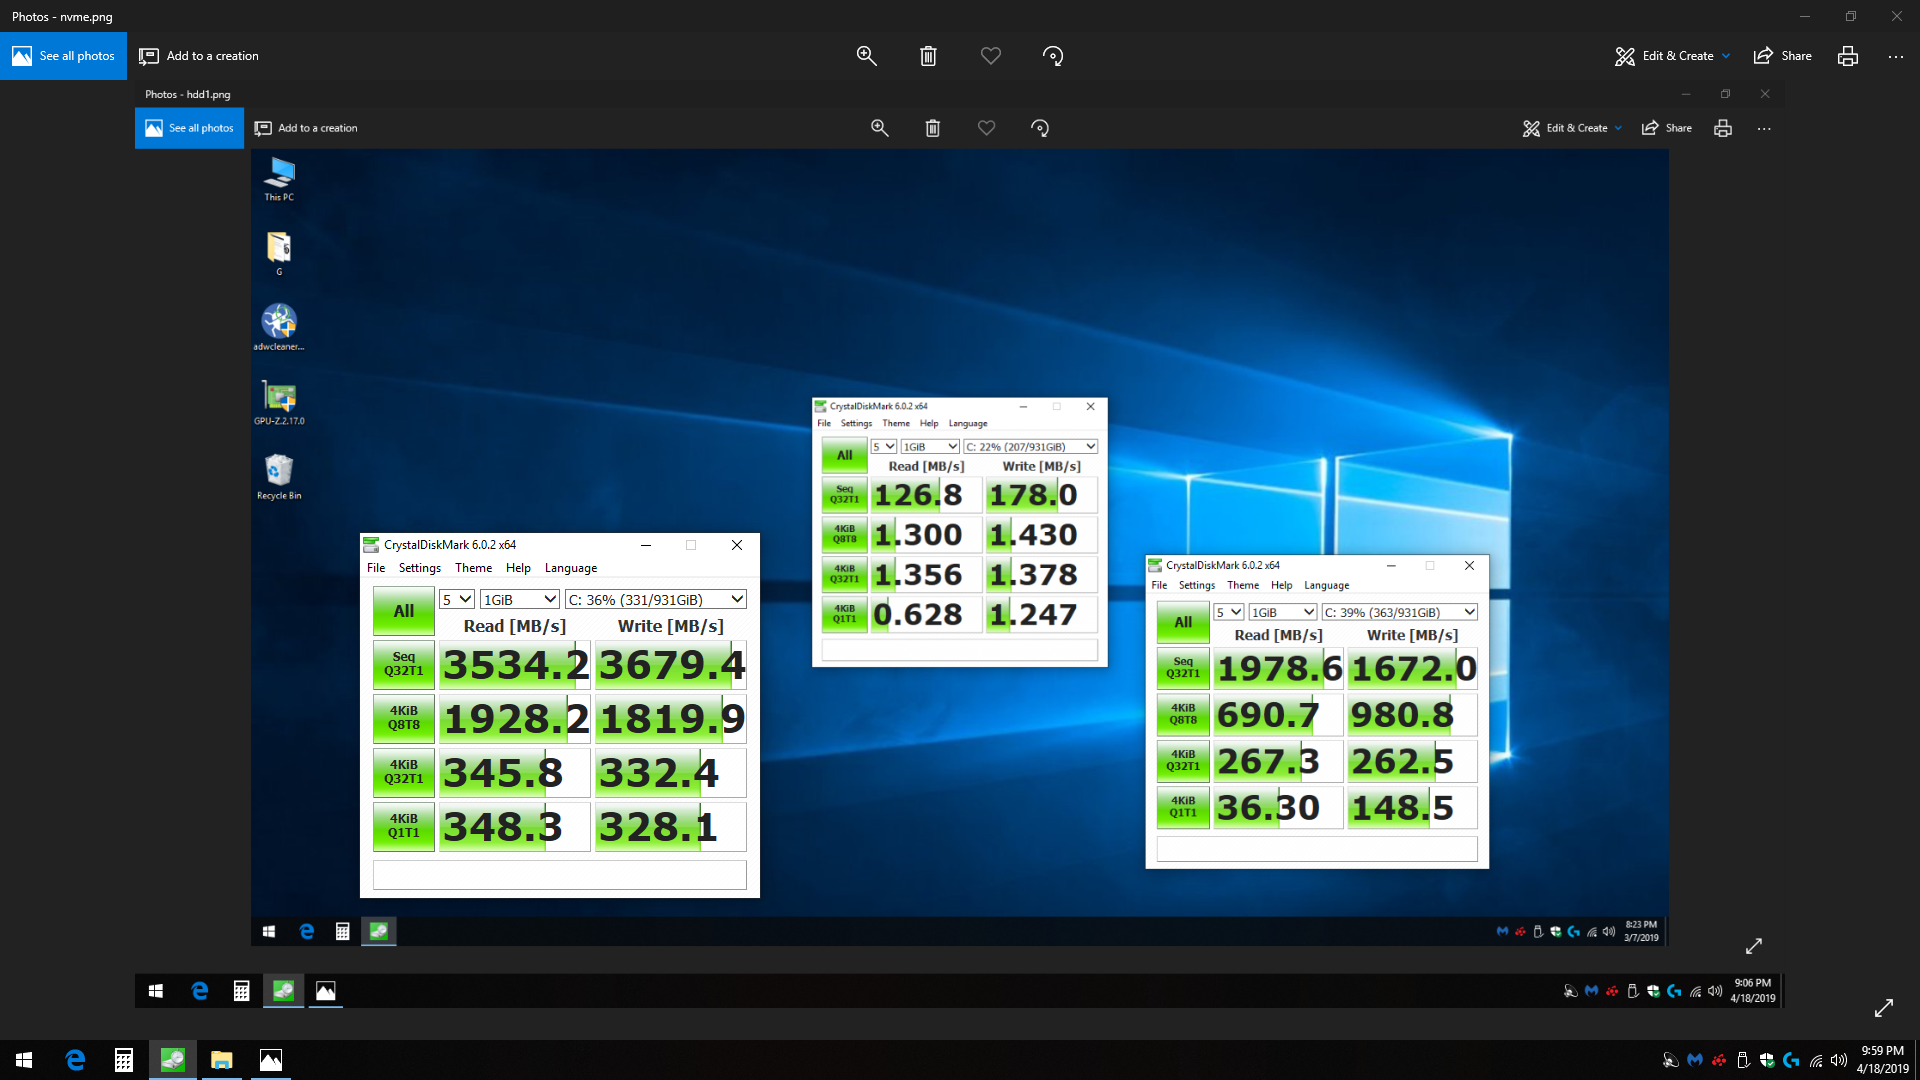
Task: Click the All button in the 22% window
Action: pos(845,455)
